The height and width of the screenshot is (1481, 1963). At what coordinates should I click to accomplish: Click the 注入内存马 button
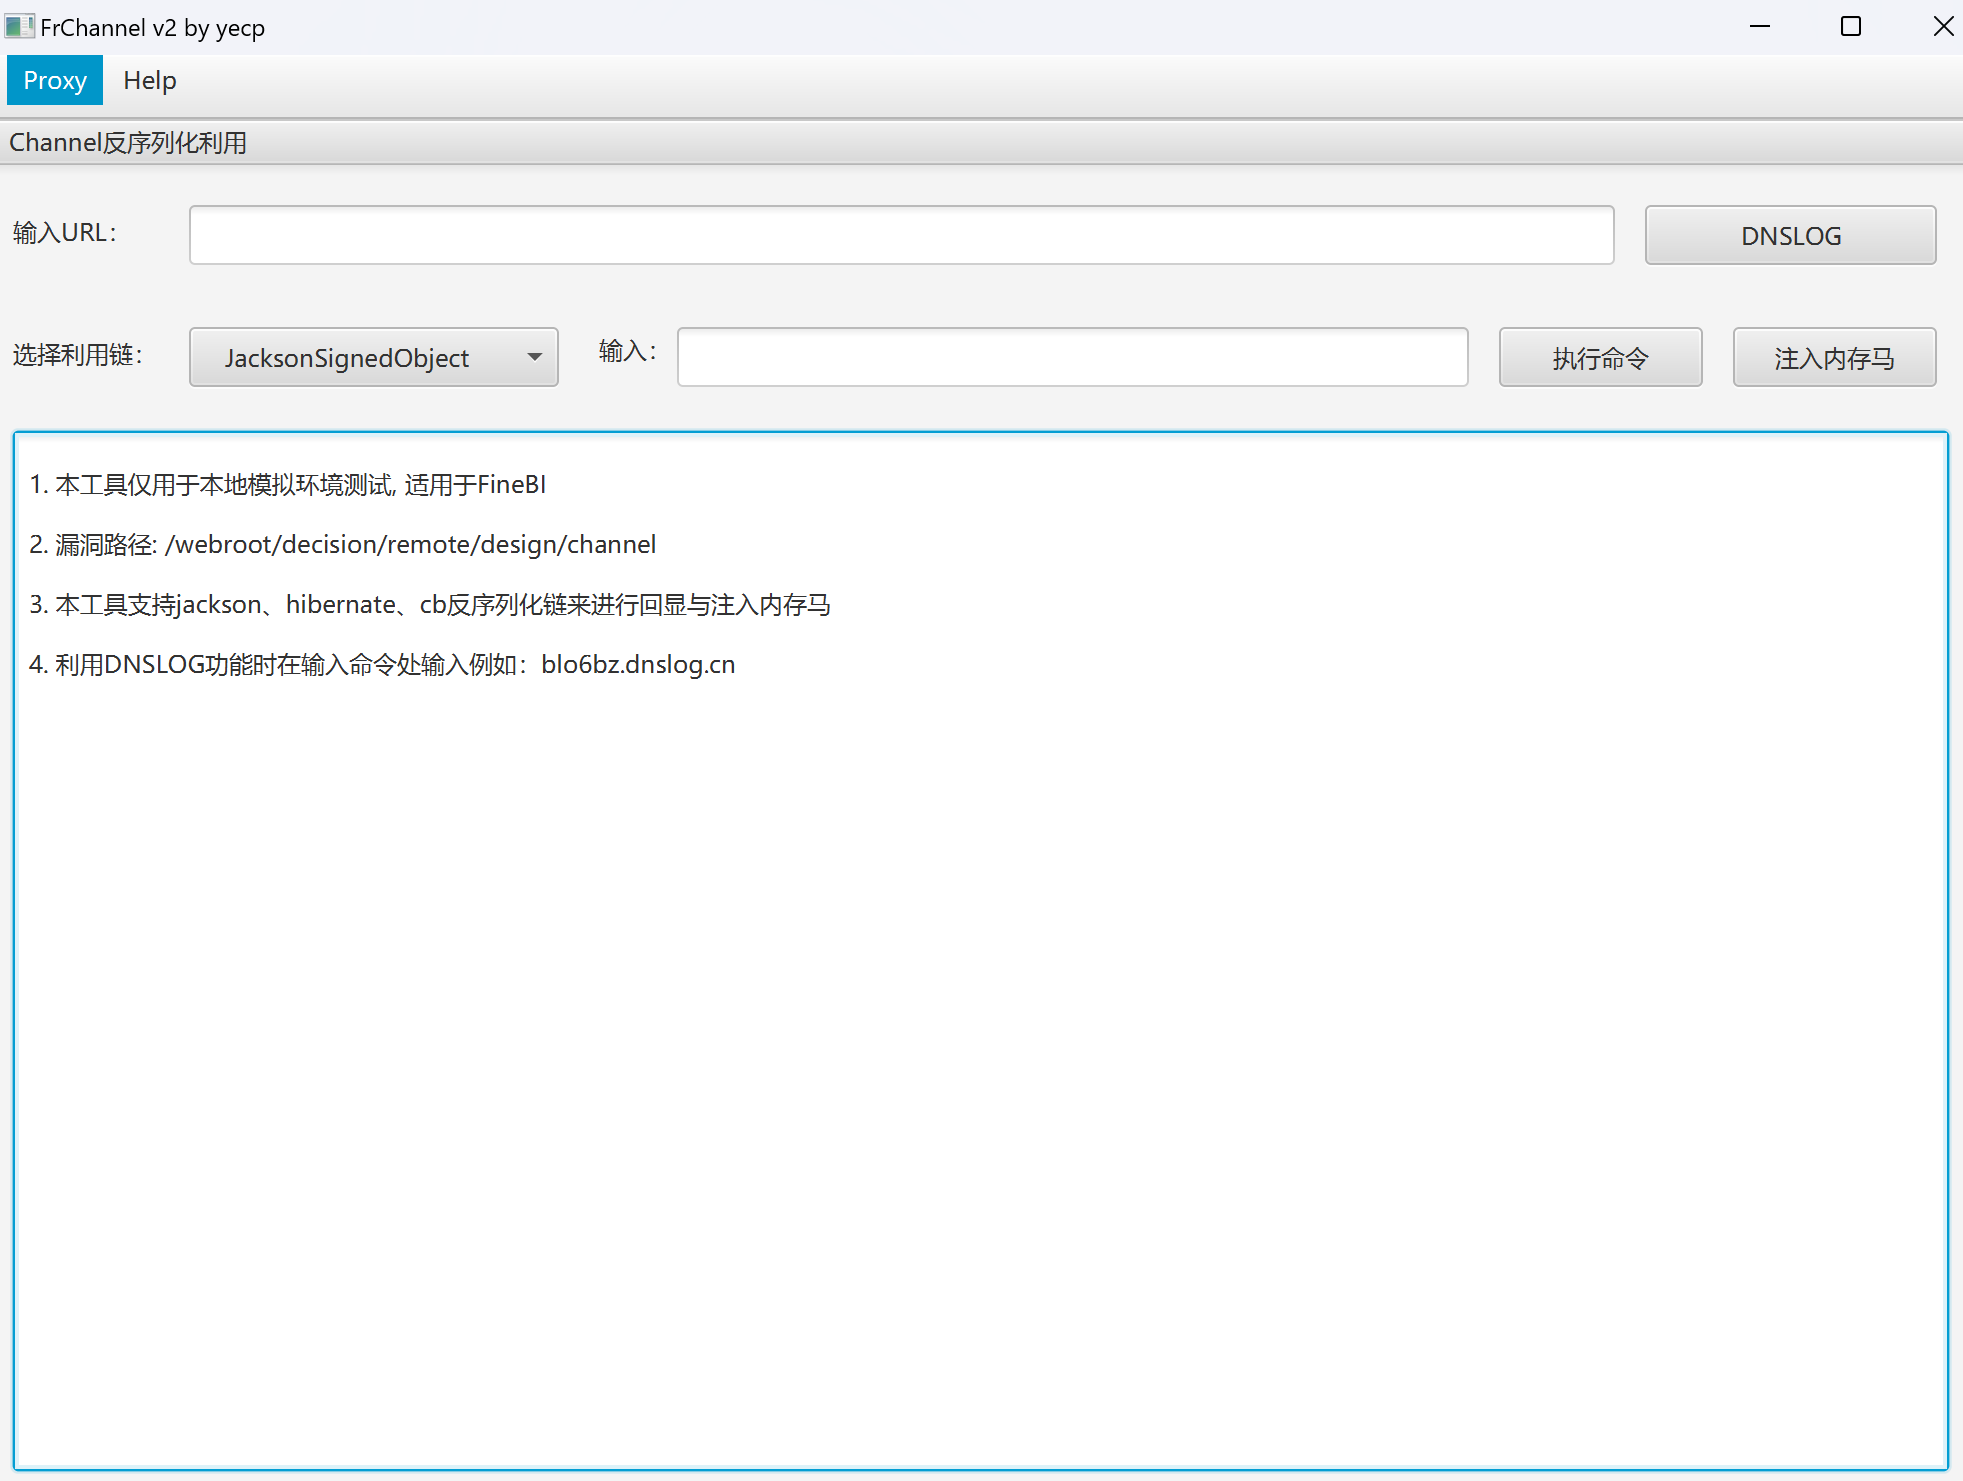click(x=1834, y=358)
